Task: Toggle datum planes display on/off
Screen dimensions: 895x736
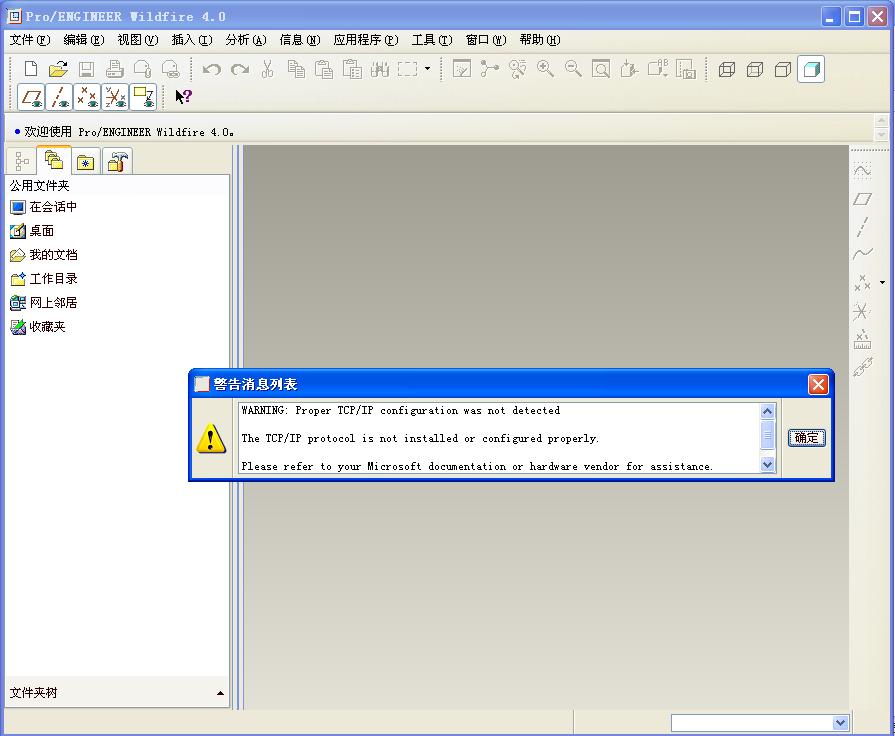Action: click(x=31, y=97)
